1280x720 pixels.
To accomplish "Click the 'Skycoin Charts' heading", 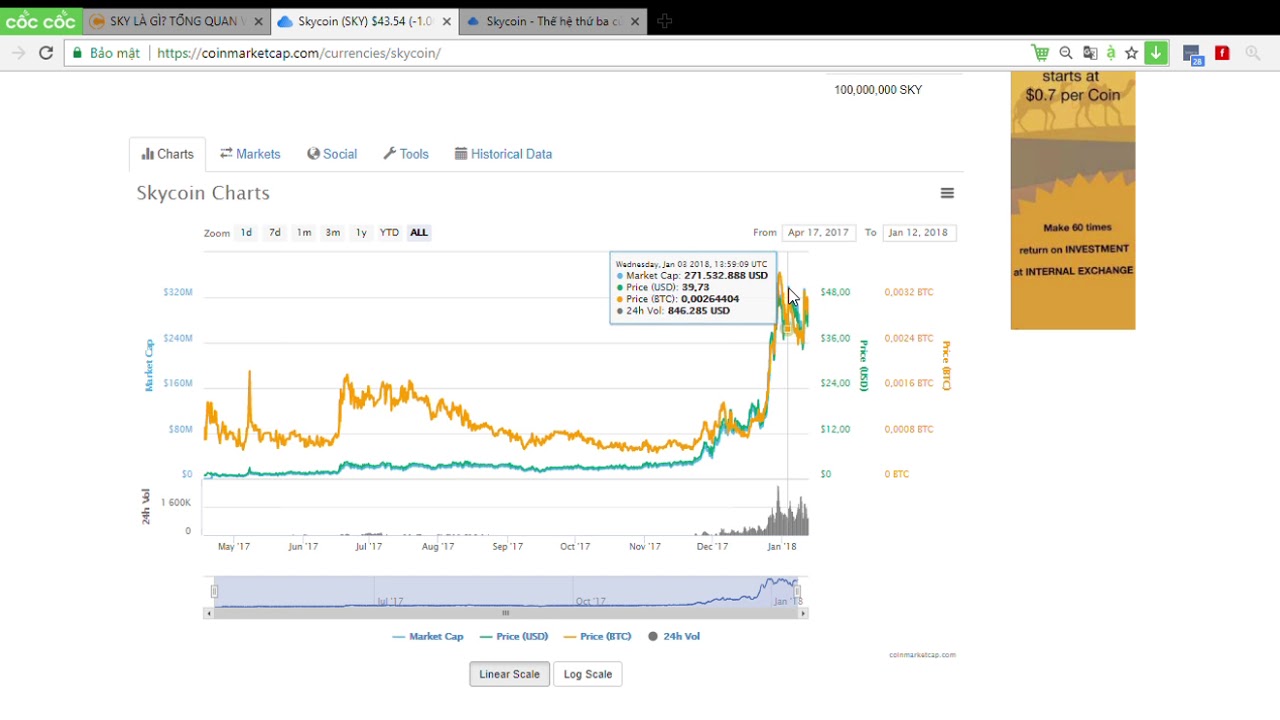I will 203,193.
